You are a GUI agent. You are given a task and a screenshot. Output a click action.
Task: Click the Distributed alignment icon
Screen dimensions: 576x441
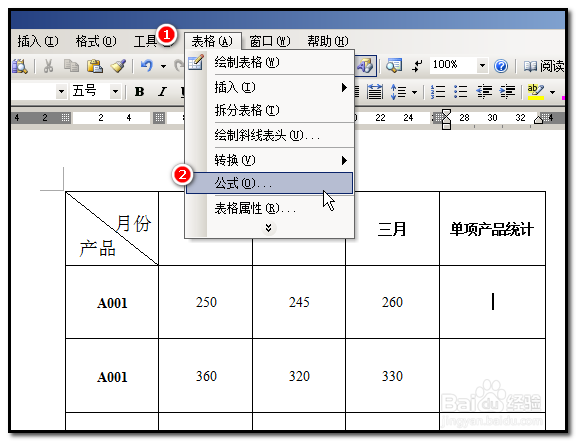point(375,92)
